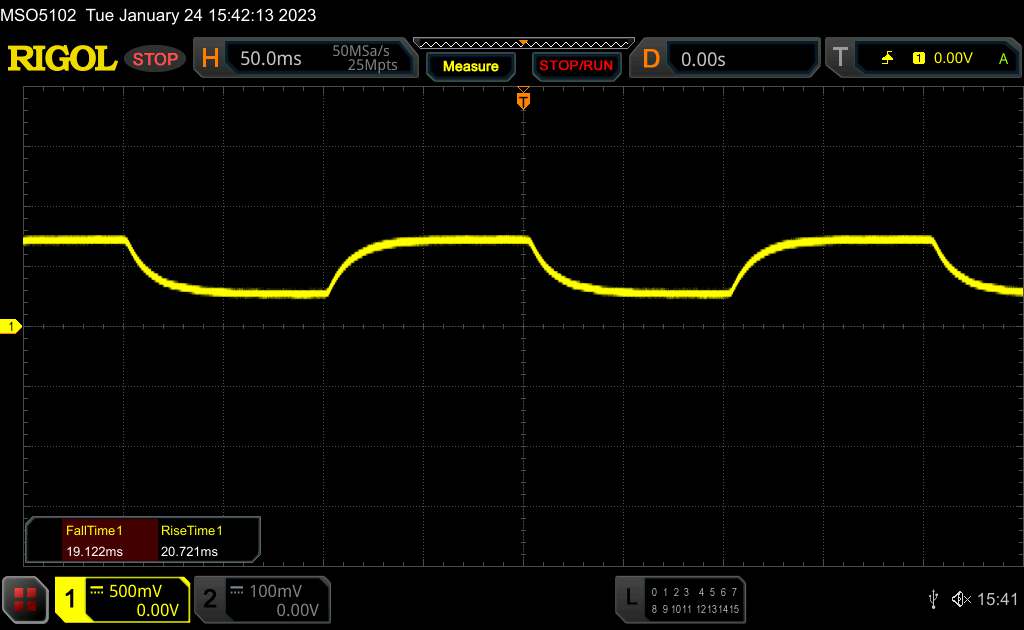Toggle channel 2 label
This screenshot has height=630, width=1024.
coord(210,599)
